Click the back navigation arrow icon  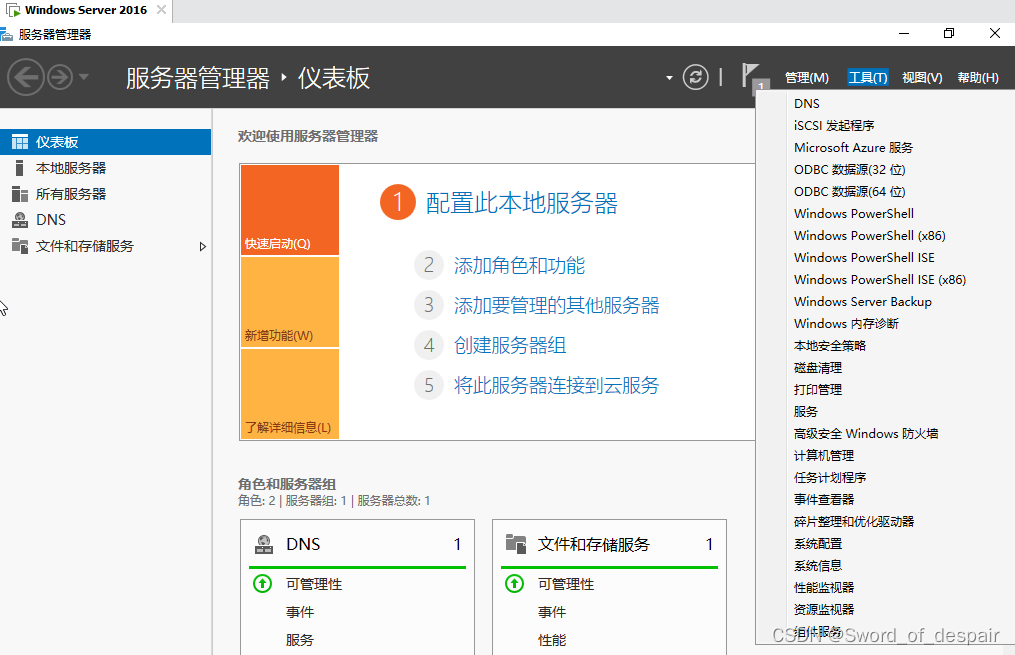pos(26,77)
